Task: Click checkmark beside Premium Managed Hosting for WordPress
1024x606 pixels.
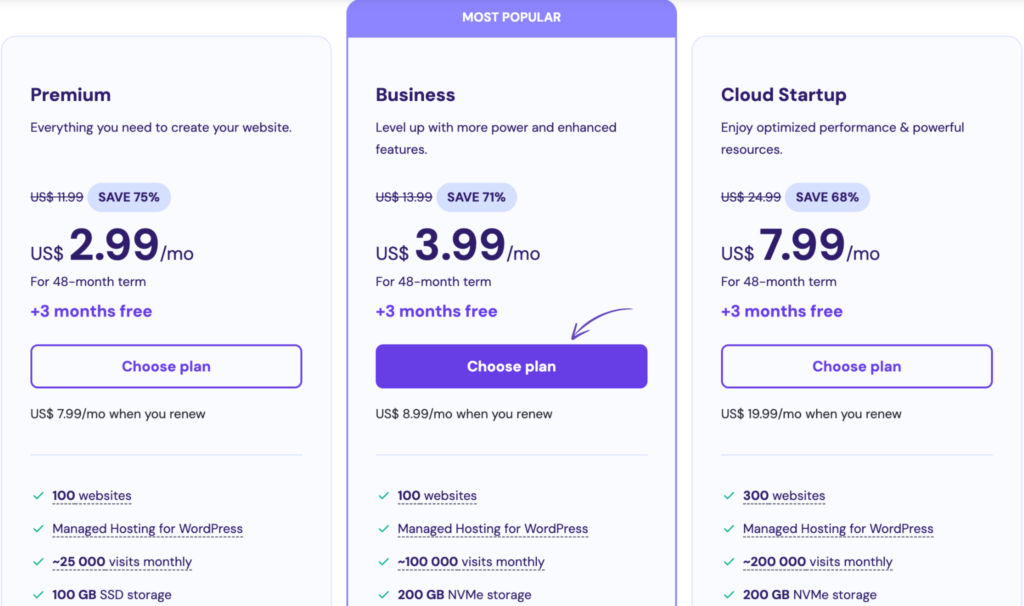Action: click(x=39, y=529)
